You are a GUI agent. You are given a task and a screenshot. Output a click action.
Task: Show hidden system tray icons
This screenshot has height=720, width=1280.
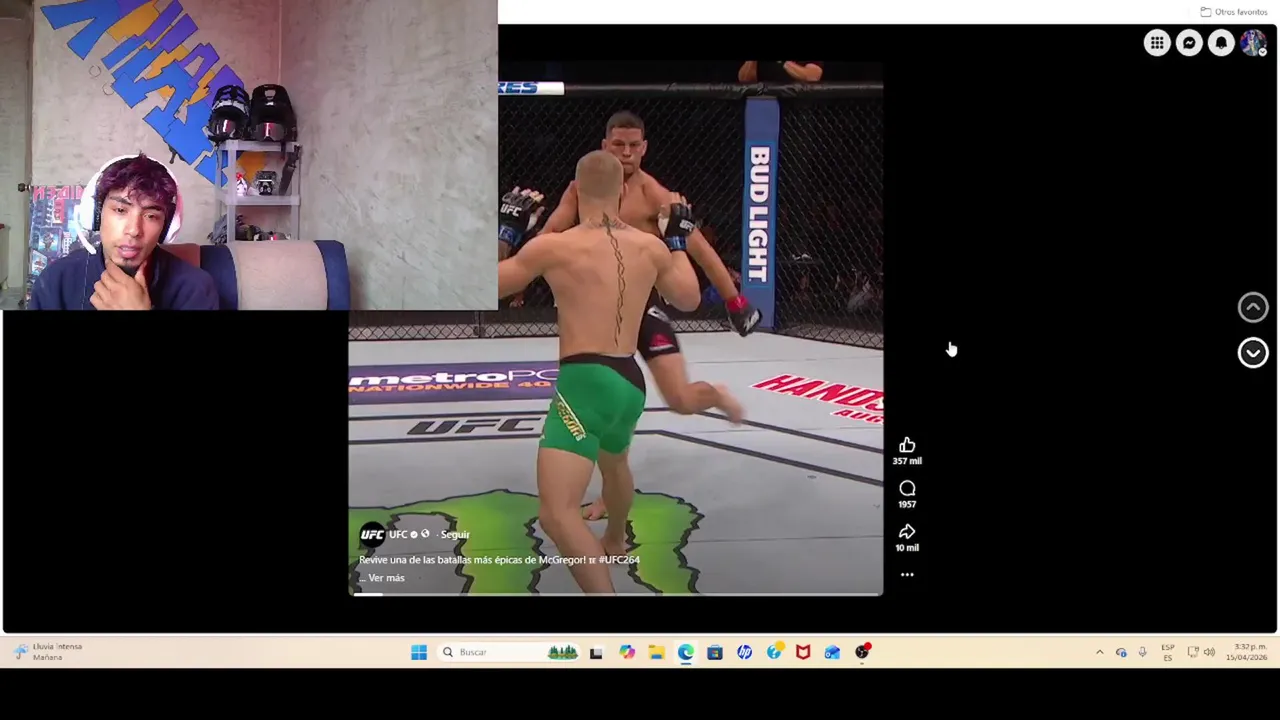pos(1099,652)
